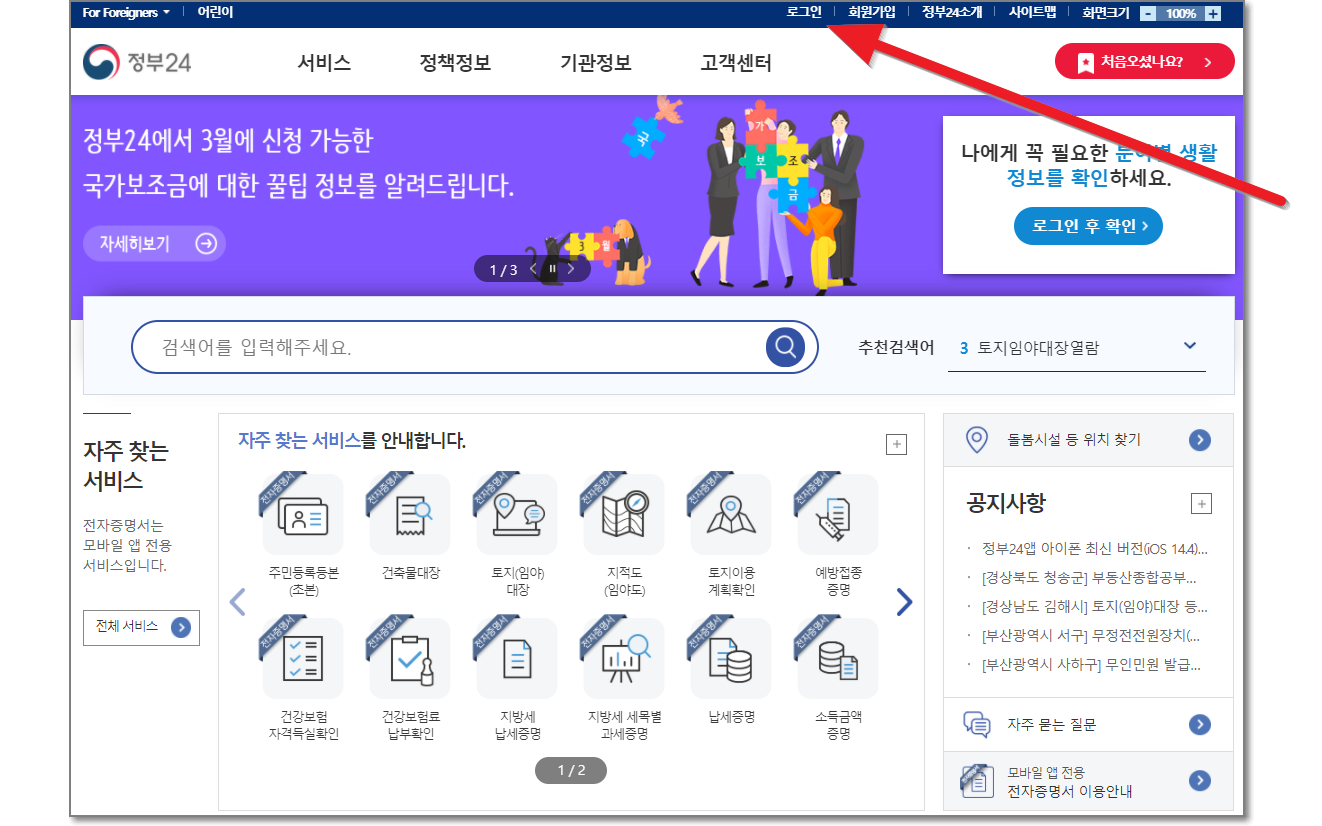Open the 토지(임야)대장 service icon
Image resolution: width=1322 pixels, height=826 pixels.
pos(517,515)
